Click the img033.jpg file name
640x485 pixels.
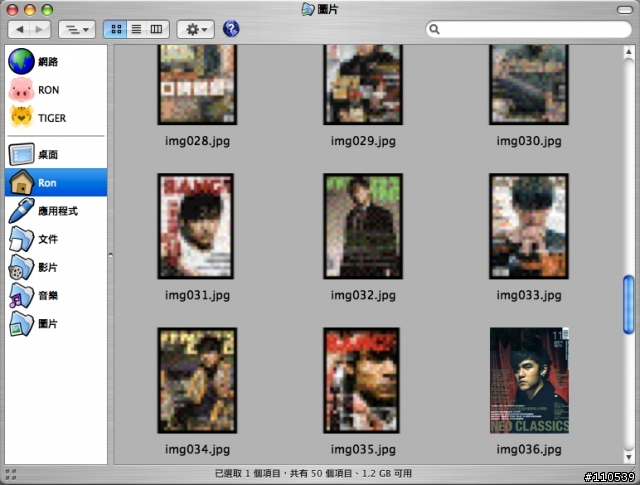point(529,295)
